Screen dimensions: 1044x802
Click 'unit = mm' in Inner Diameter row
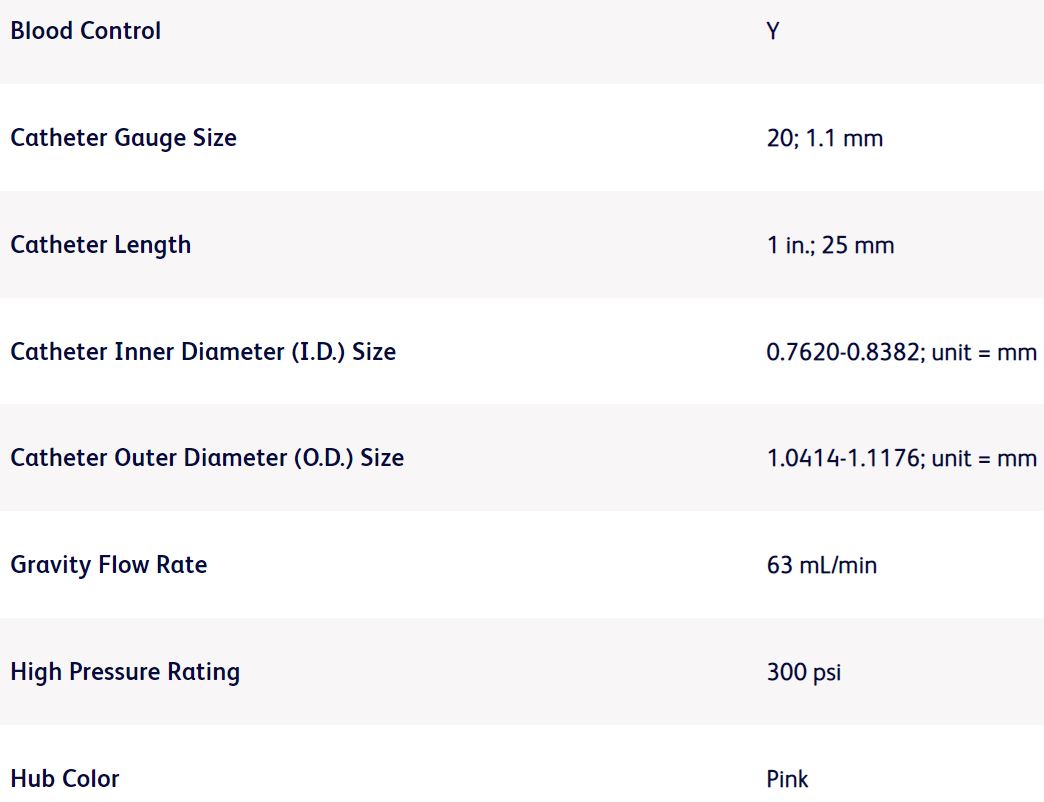click(x=984, y=352)
